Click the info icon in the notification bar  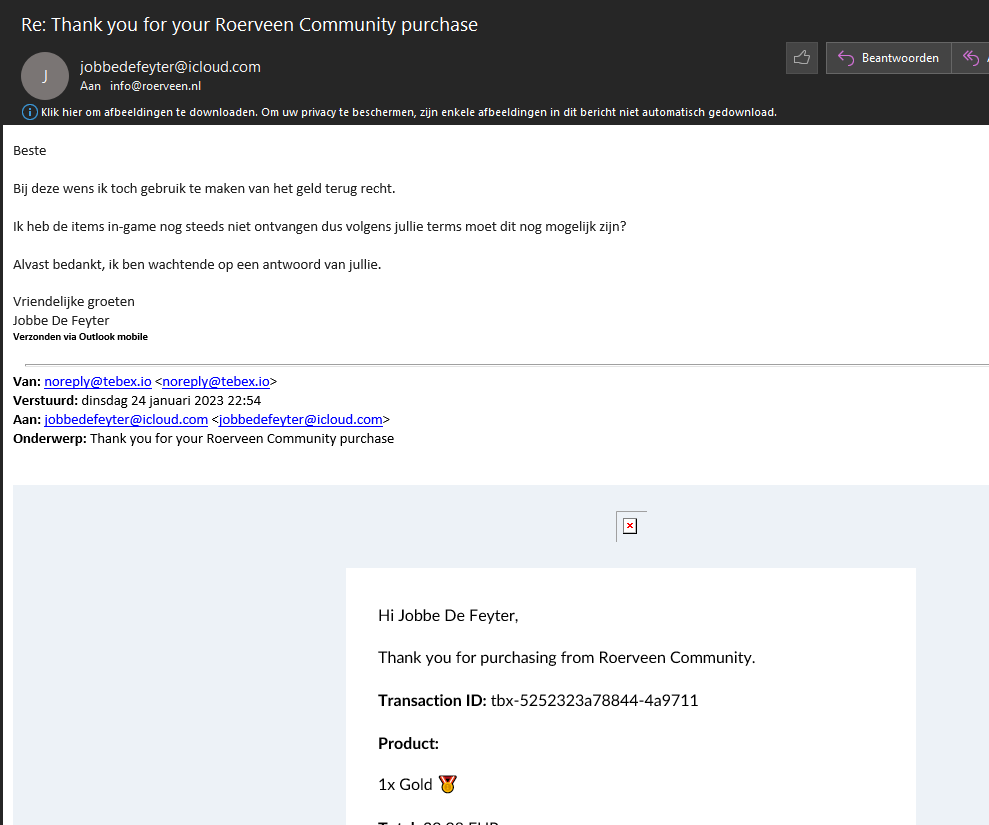point(28,112)
